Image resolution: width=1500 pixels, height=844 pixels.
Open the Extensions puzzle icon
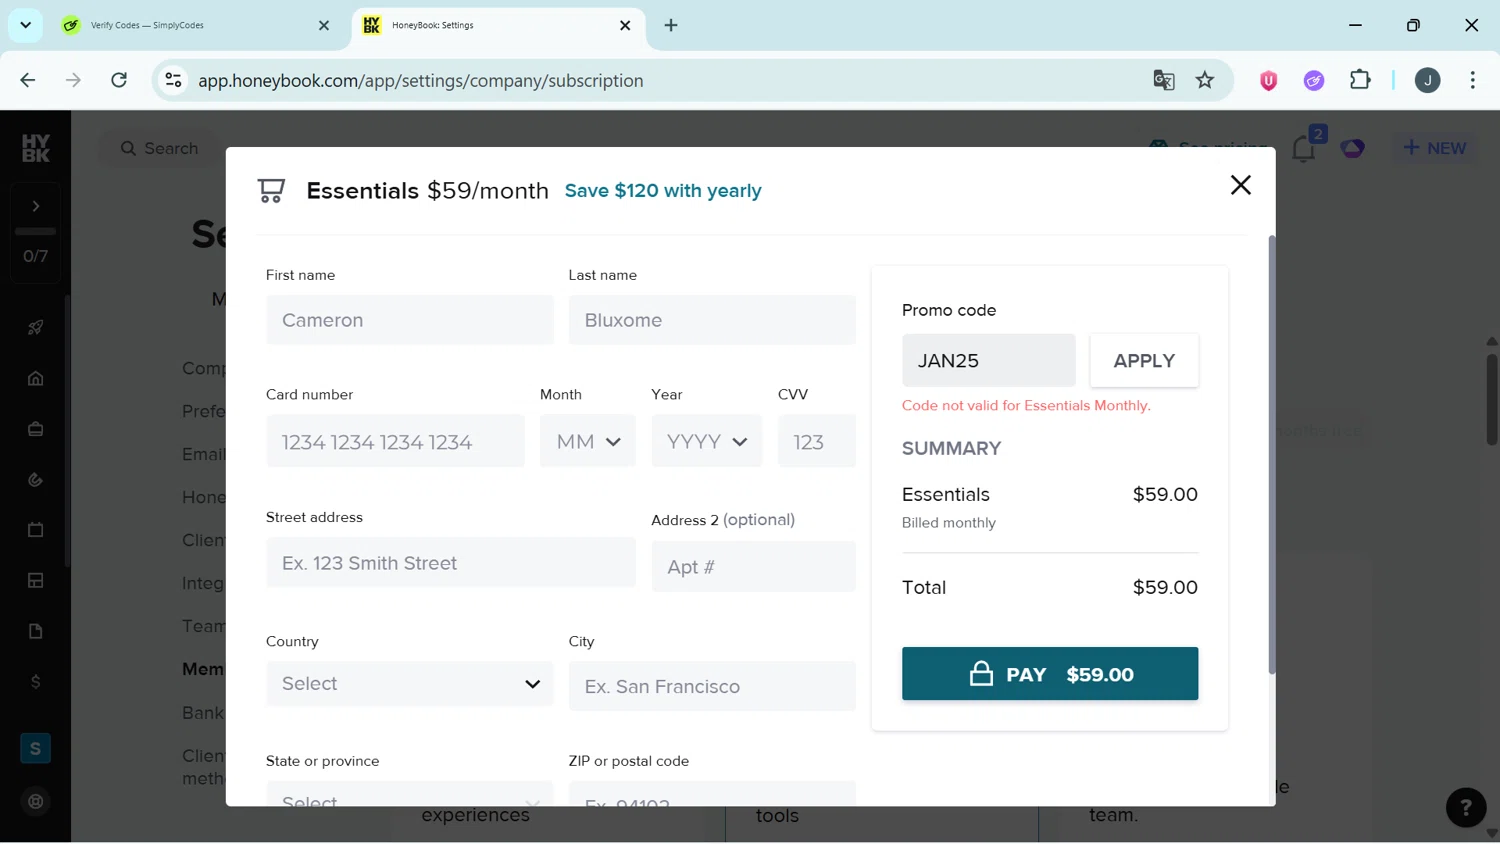click(1360, 80)
